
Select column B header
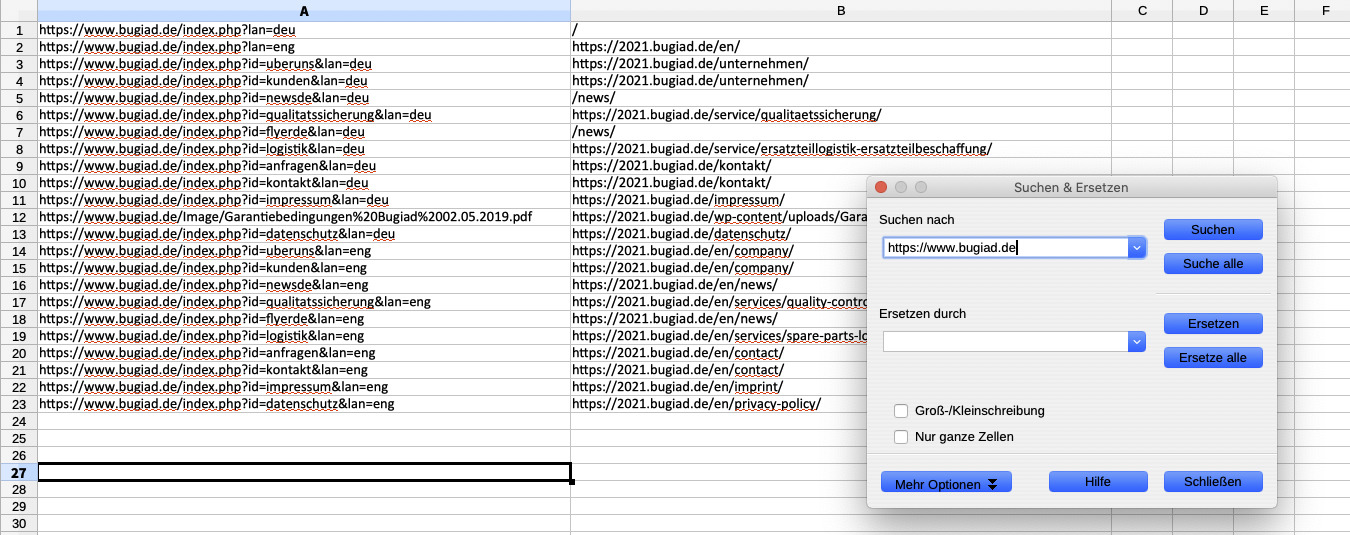tap(841, 11)
